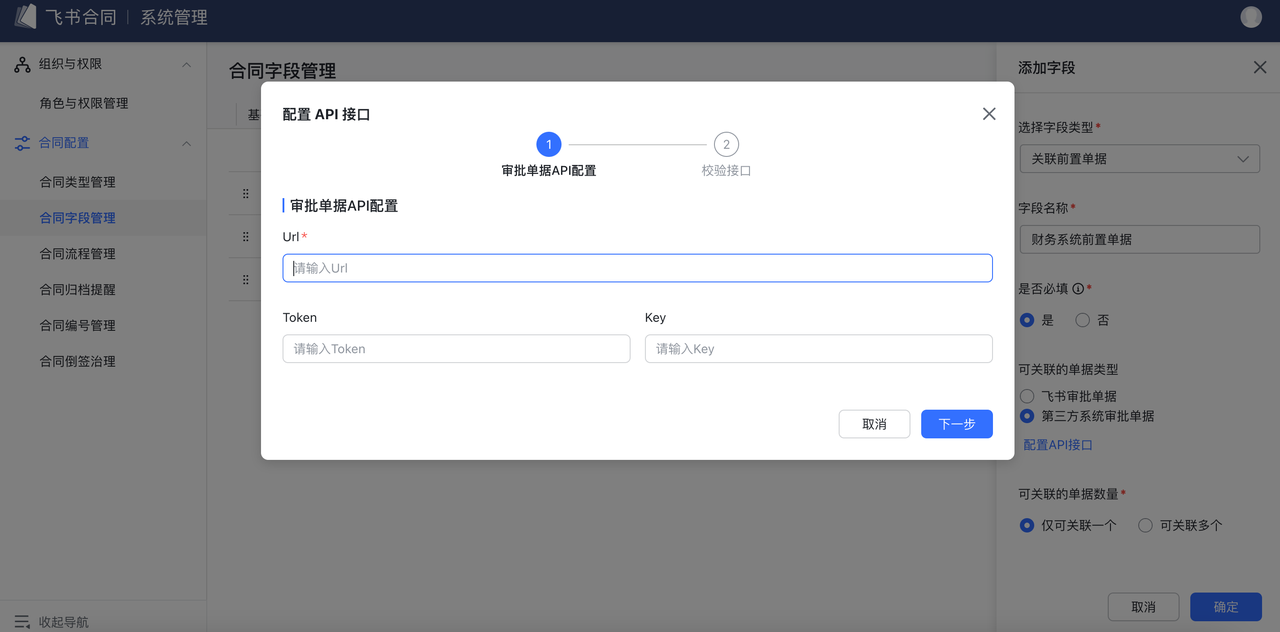
Task: Open the user avatar in top bar
Action: pyautogui.click(x=1251, y=17)
